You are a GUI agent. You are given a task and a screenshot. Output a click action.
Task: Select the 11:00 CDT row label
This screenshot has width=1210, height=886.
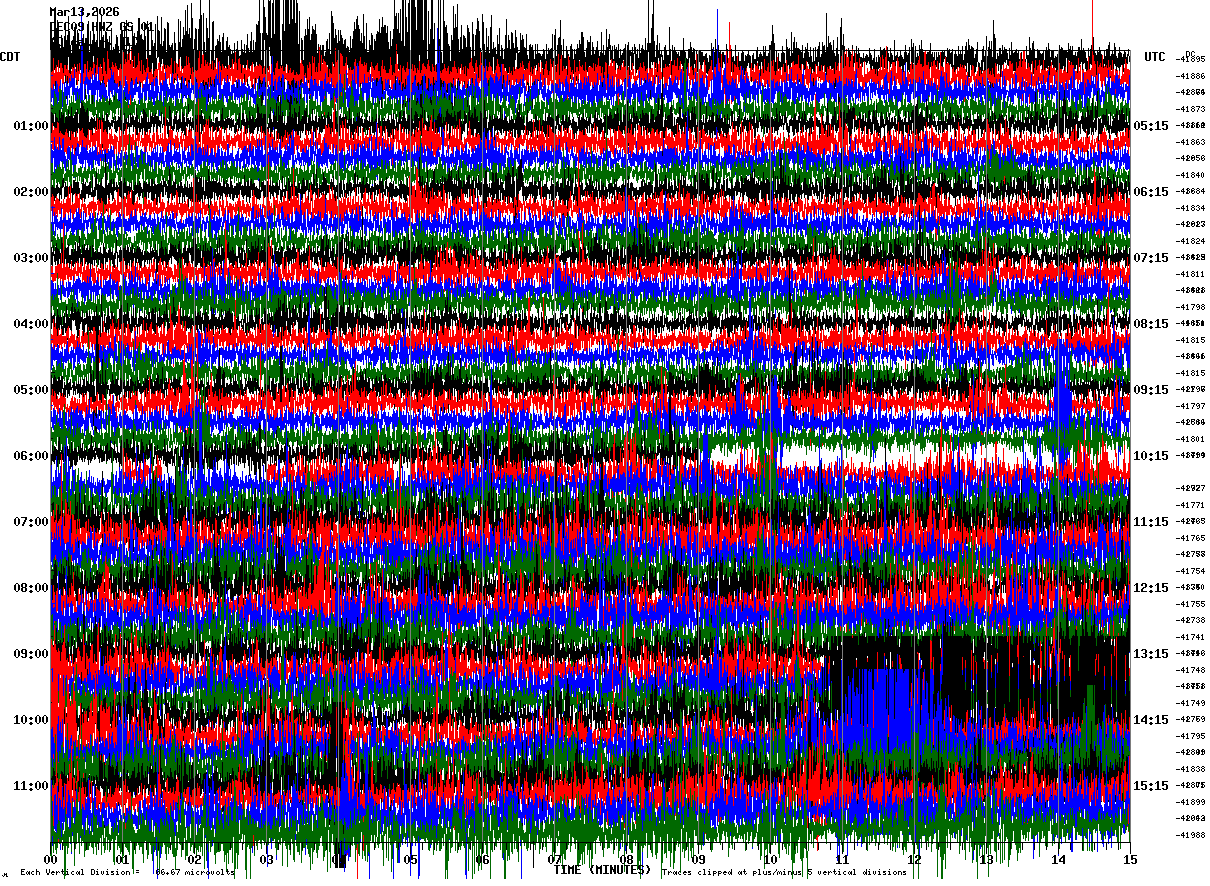30,786
